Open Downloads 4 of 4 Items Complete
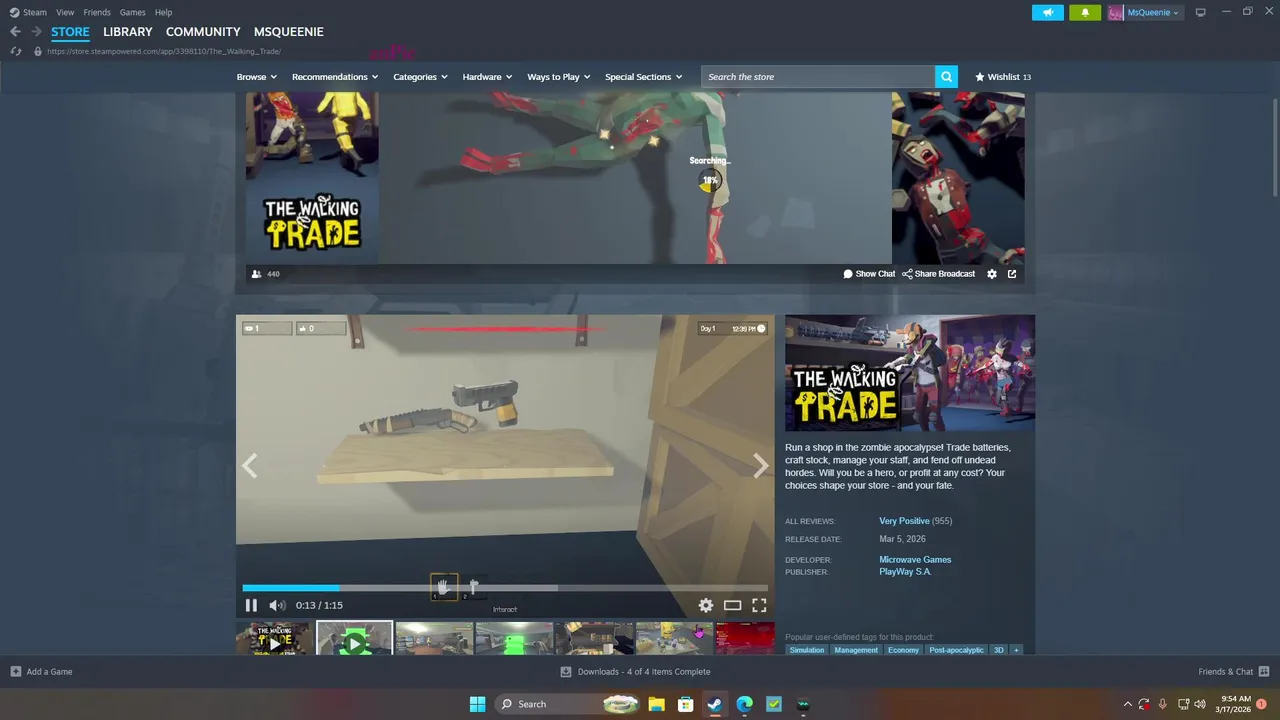This screenshot has height=720, width=1280. [635, 672]
